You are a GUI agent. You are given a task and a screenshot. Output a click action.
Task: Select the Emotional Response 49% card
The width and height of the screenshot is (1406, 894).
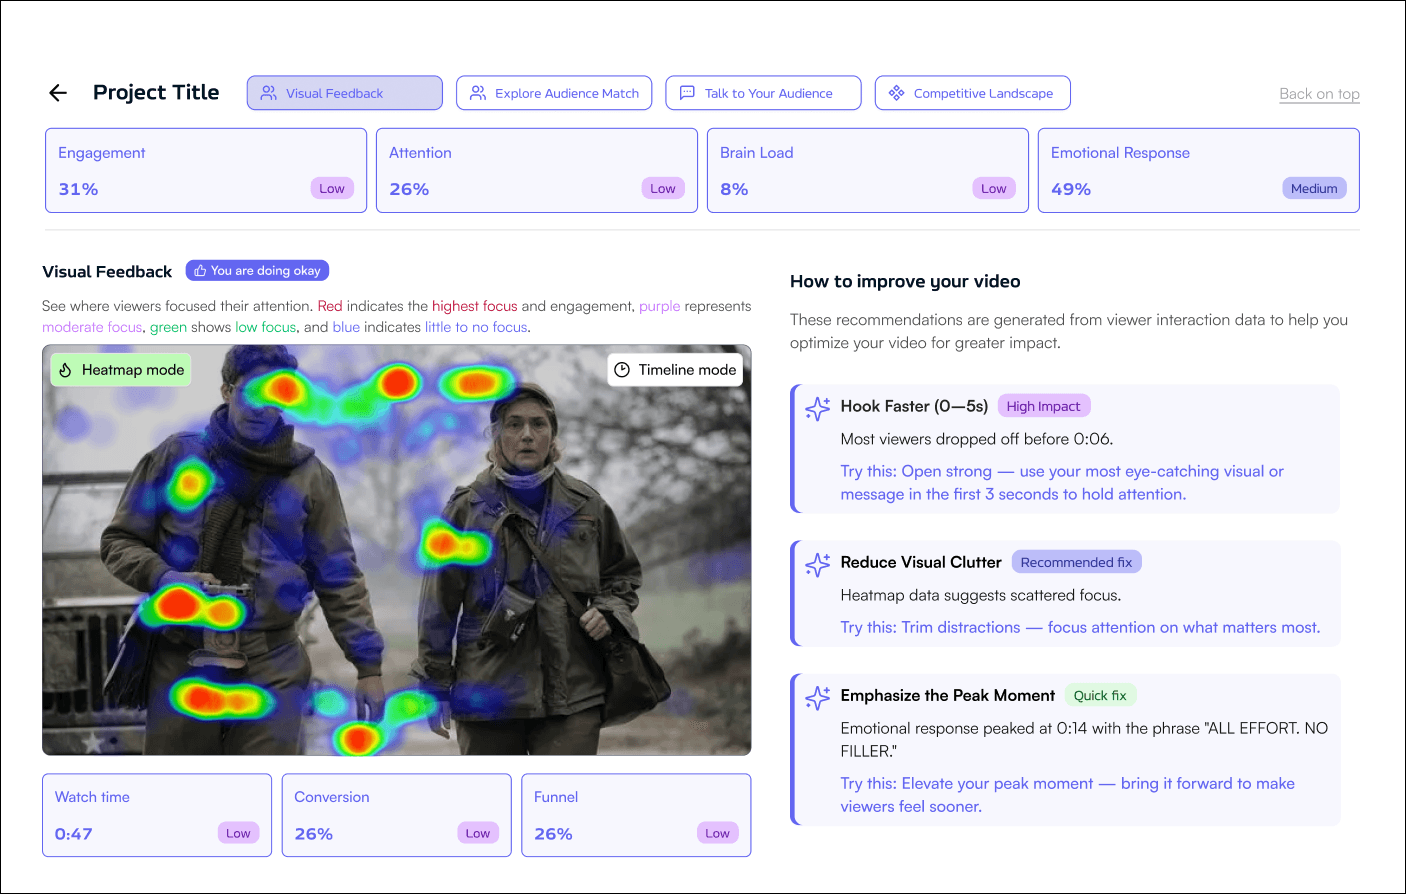coord(1199,170)
